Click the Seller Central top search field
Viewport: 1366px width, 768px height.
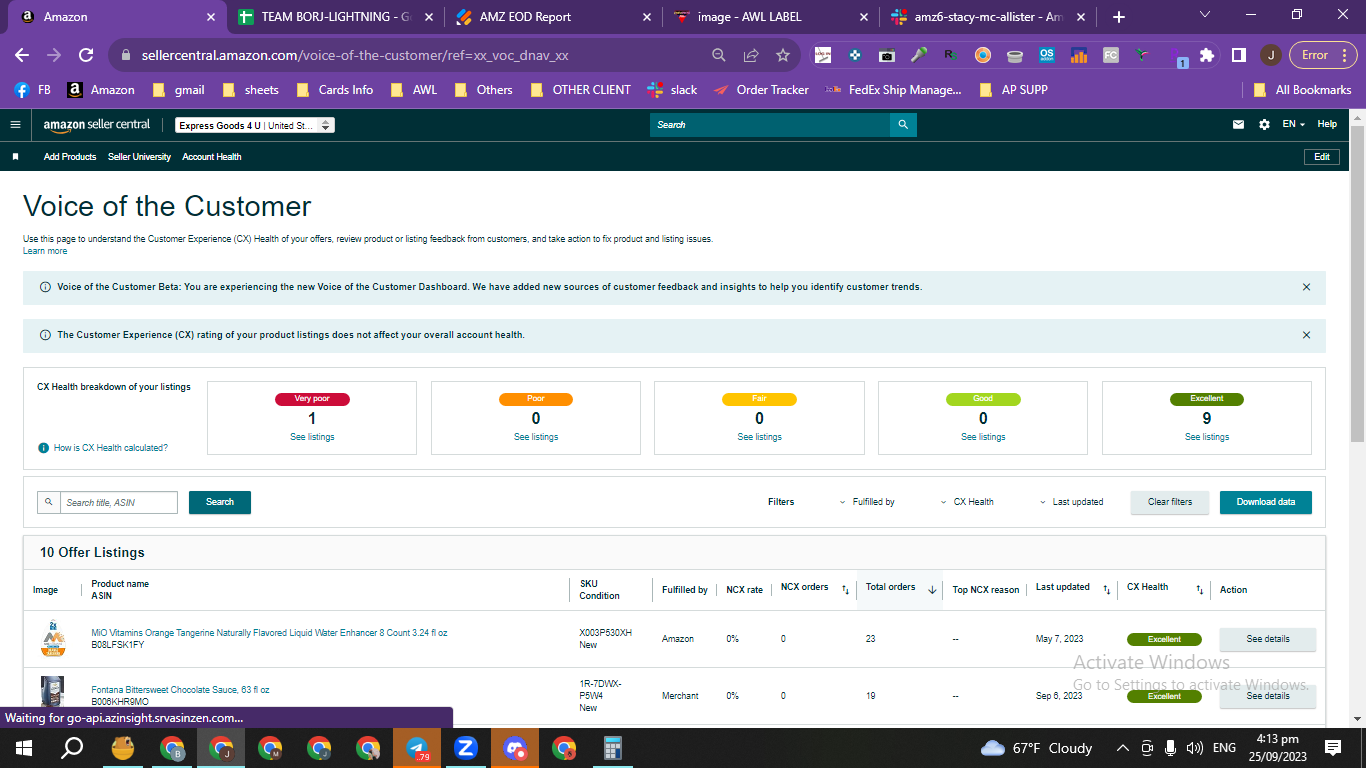770,125
